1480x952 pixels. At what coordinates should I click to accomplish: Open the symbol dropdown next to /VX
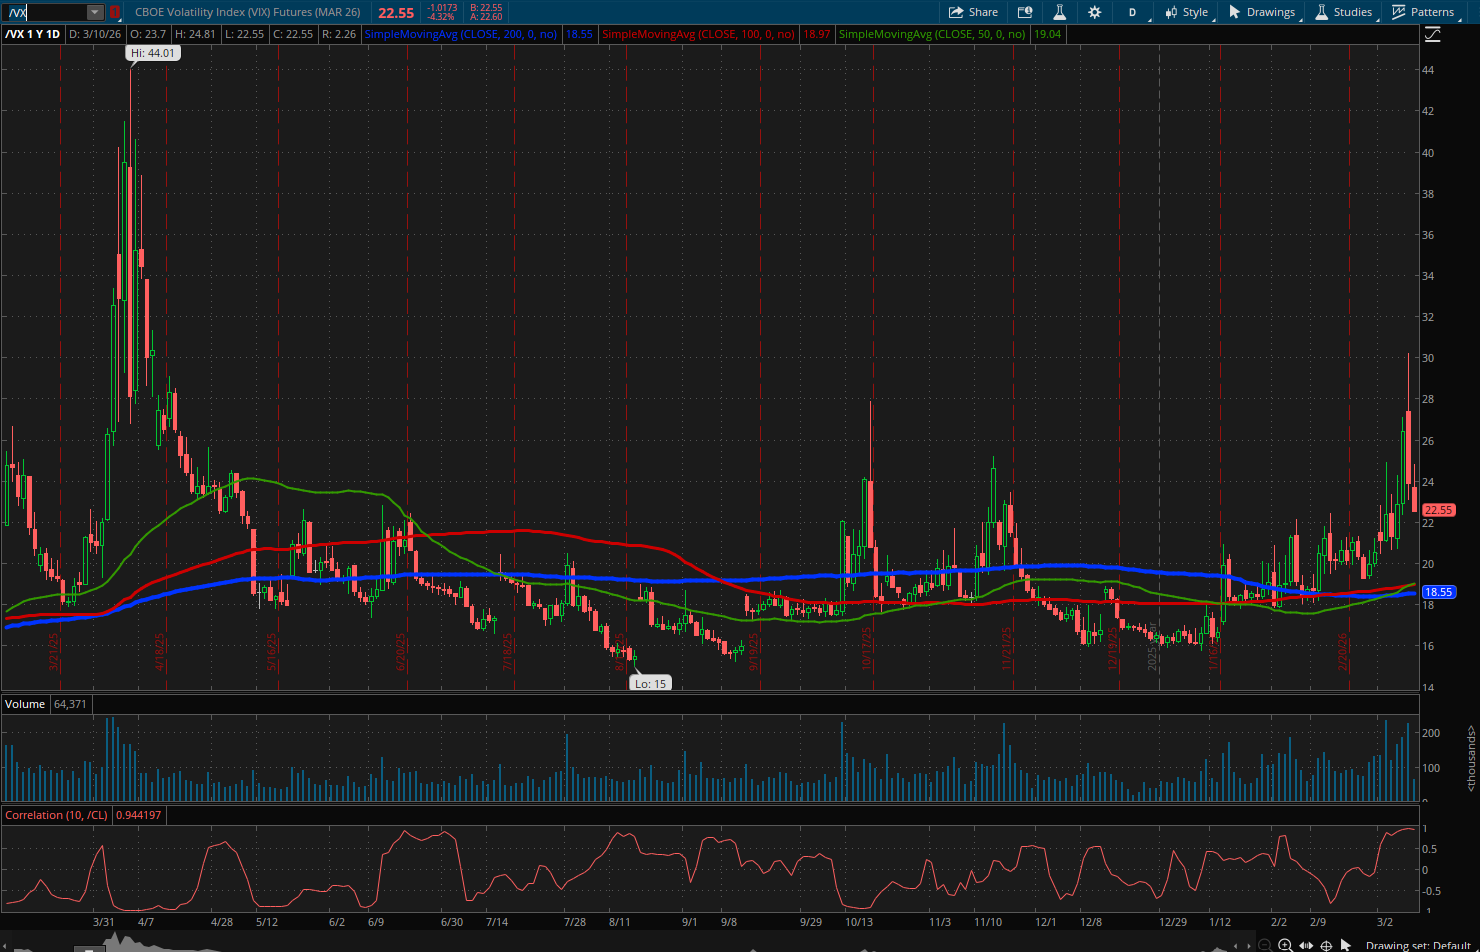click(x=95, y=12)
